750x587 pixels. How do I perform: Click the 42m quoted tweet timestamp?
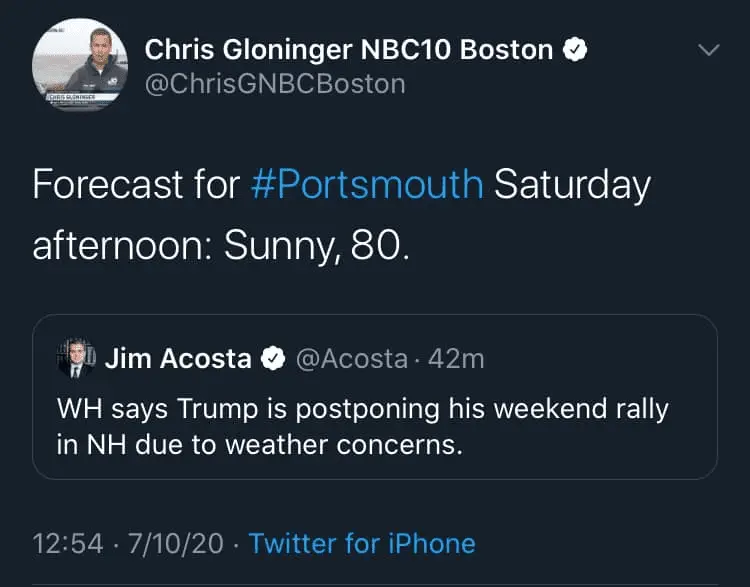[x=455, y=359]
